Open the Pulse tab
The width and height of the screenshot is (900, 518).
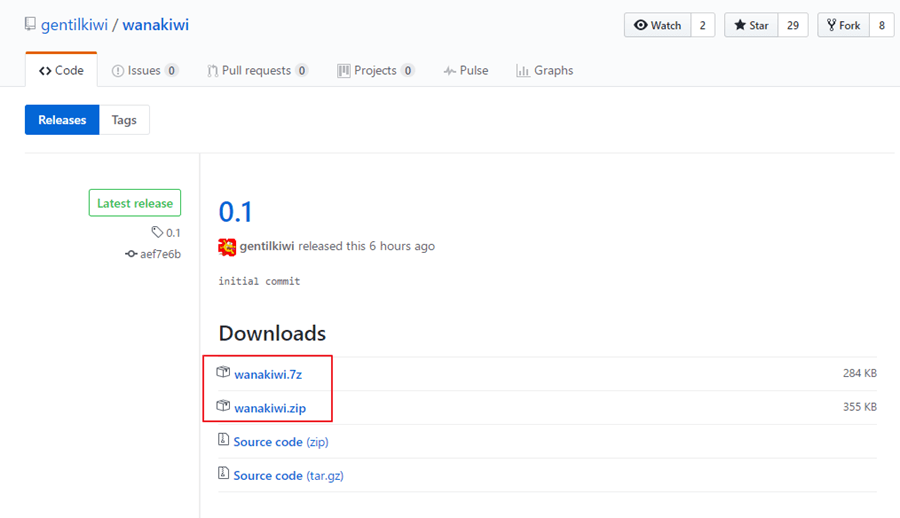466,71
